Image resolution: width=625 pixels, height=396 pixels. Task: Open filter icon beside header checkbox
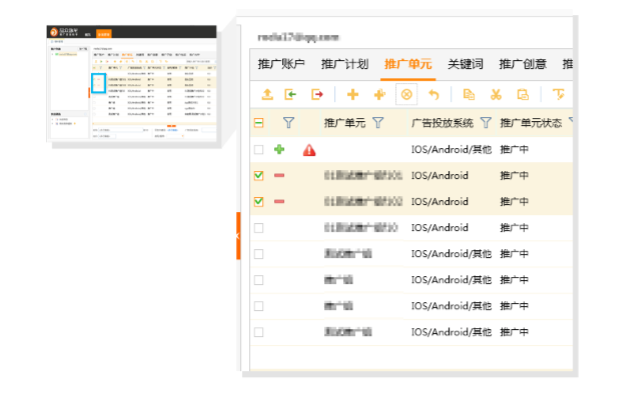click(288, 122)
